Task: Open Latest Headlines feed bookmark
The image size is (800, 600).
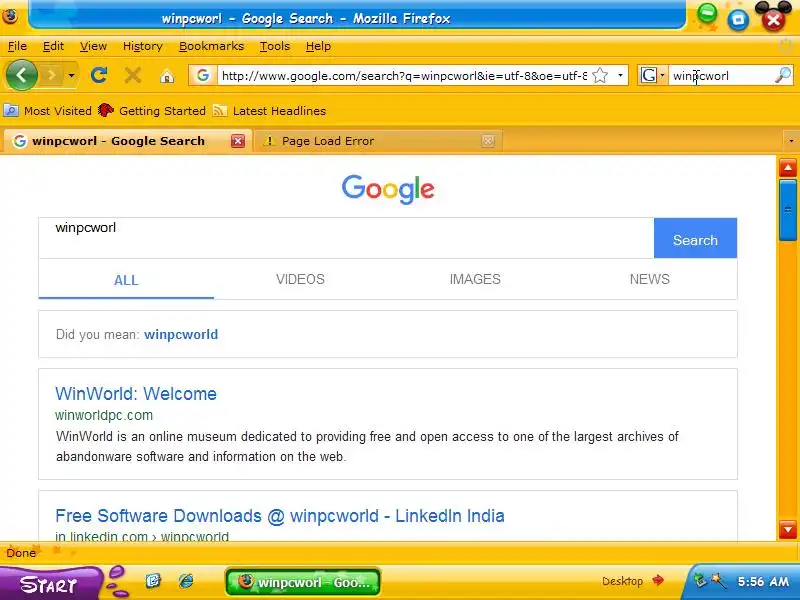Action: 269,111
